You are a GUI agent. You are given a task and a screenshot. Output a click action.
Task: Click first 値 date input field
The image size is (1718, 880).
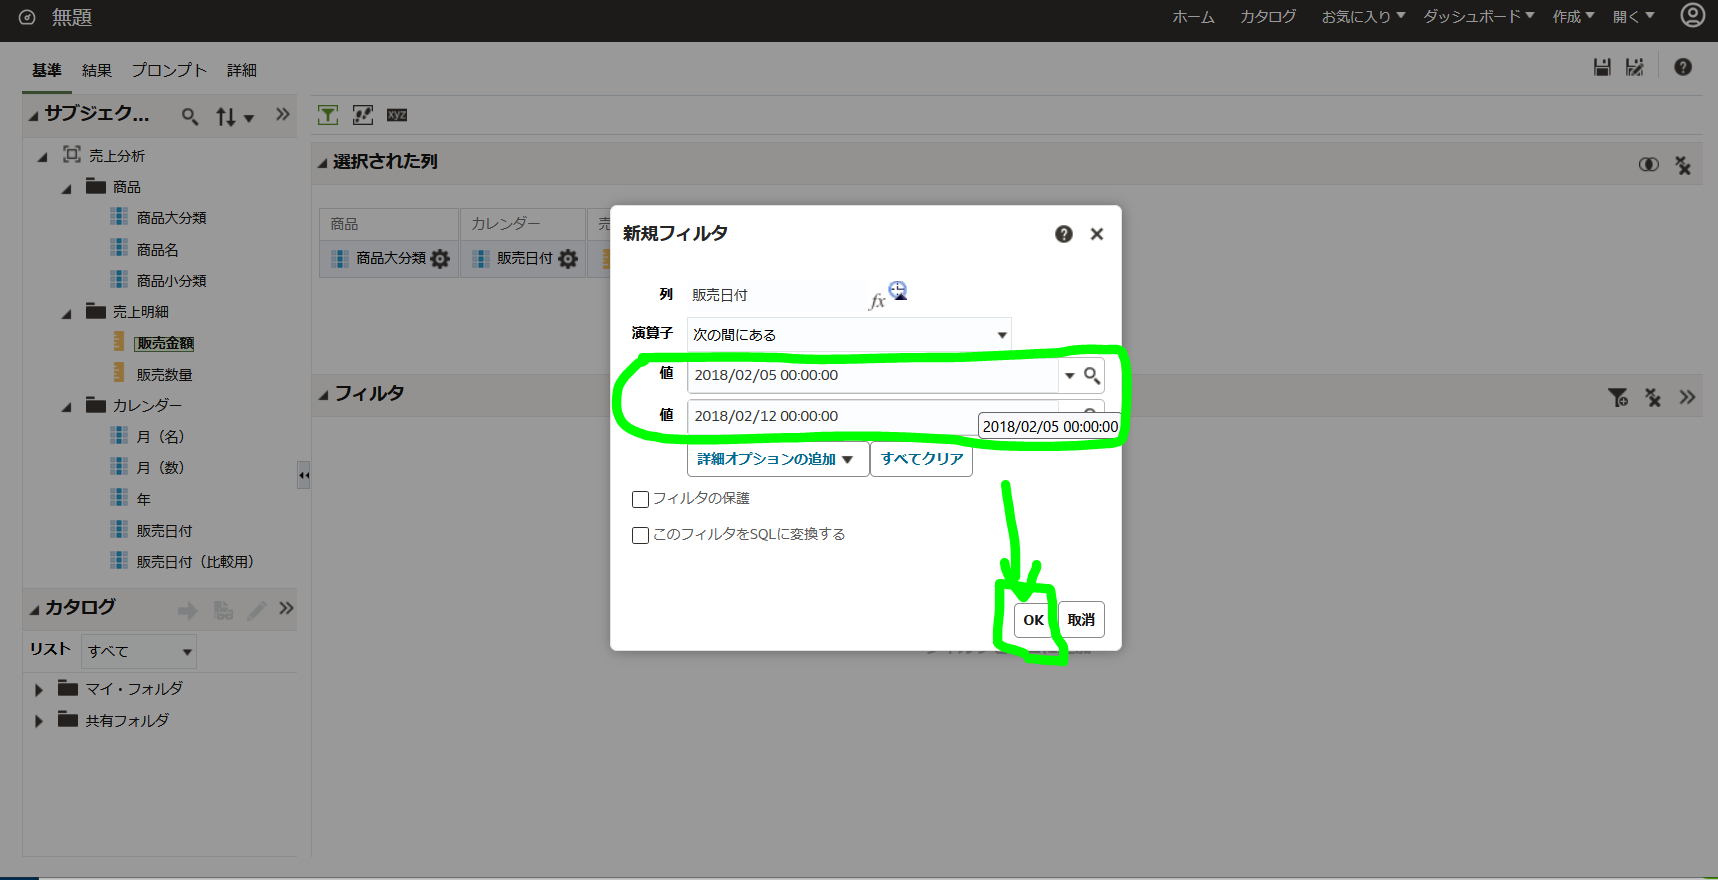tap(872, 375)
